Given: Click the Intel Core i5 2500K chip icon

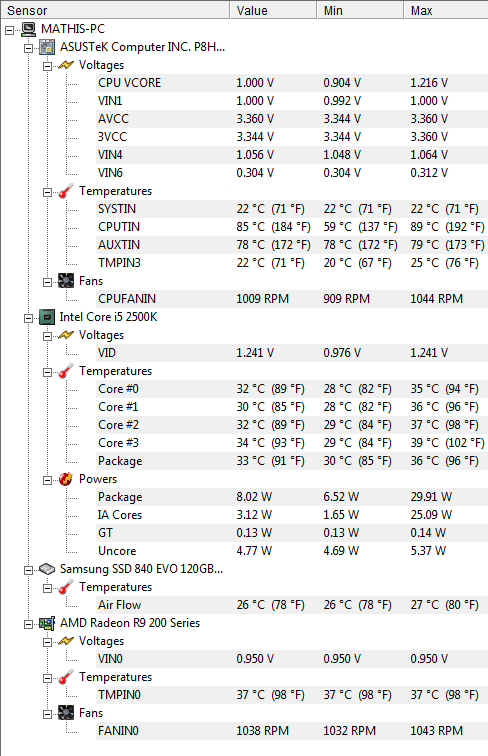Looking at the screenshot, I should 47,317.
